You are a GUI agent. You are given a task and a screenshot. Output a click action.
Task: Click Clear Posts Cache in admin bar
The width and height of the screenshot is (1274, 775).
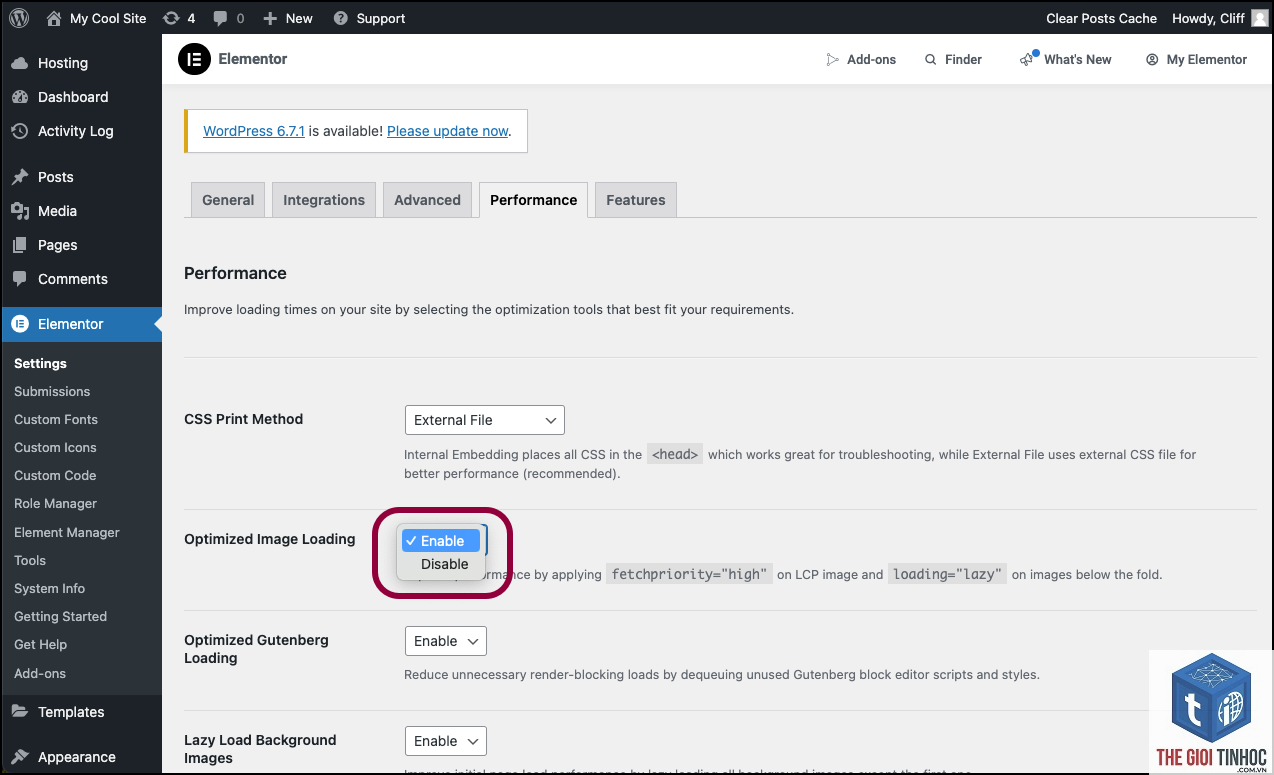pyautogui.click(x=1101, y=18)
